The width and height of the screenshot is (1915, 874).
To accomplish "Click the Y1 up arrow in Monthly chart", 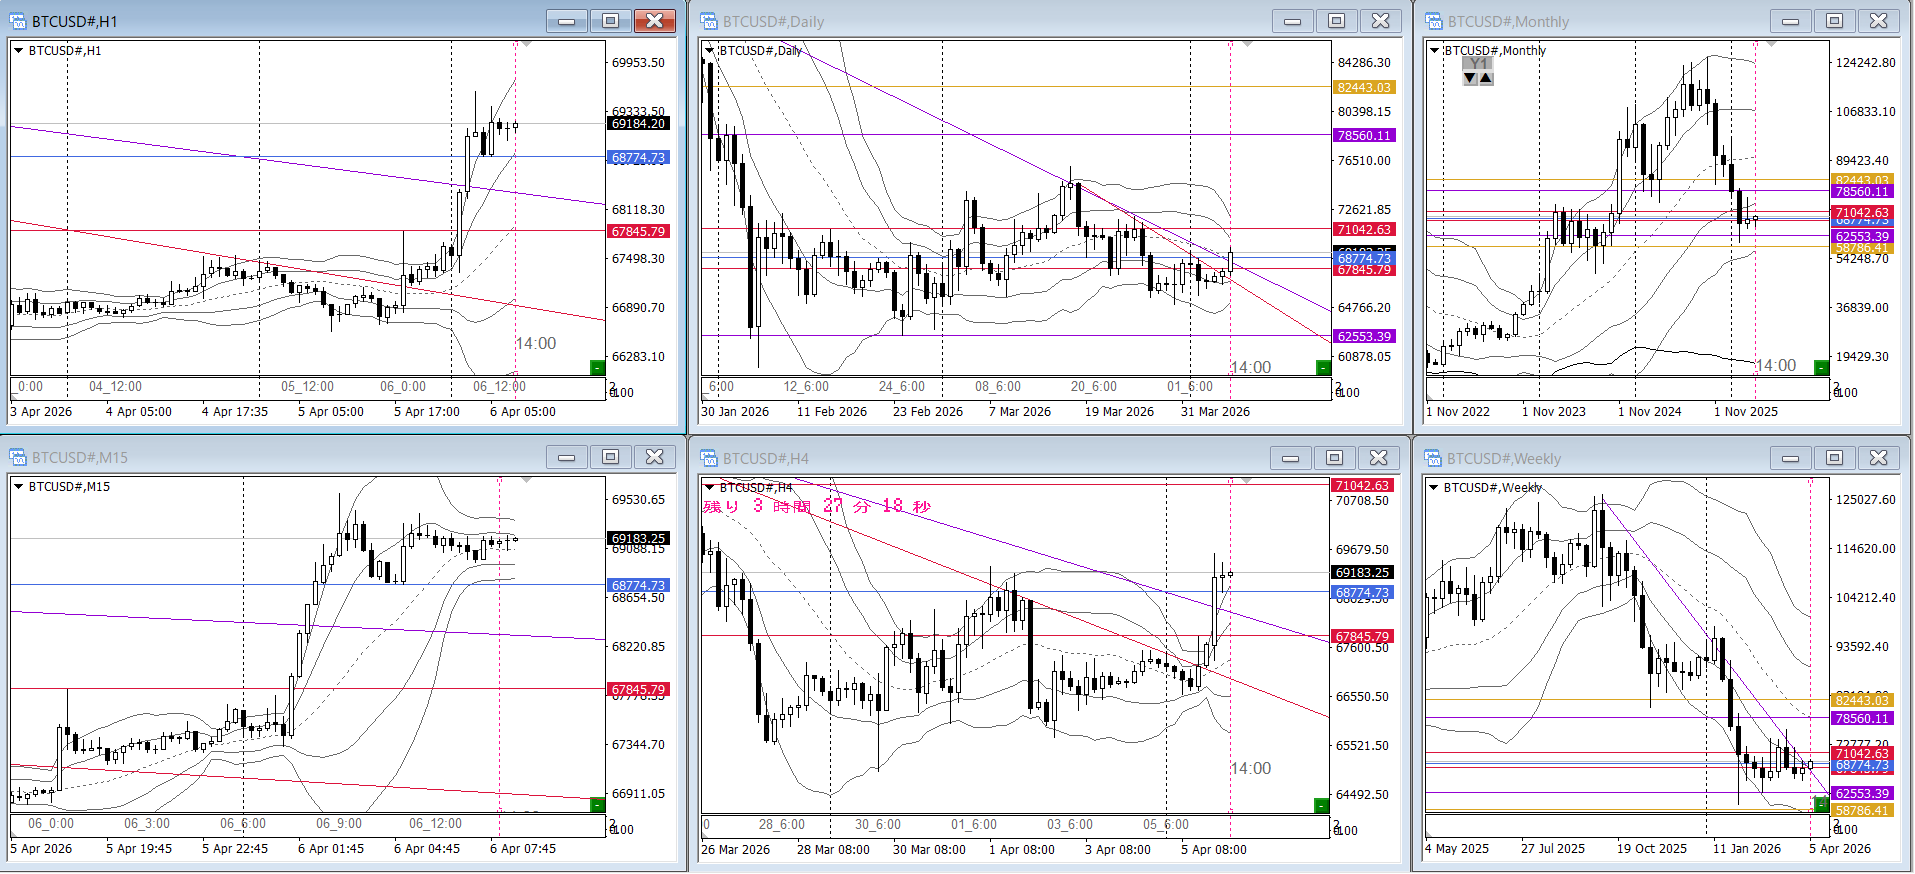I will (1486, 78).
